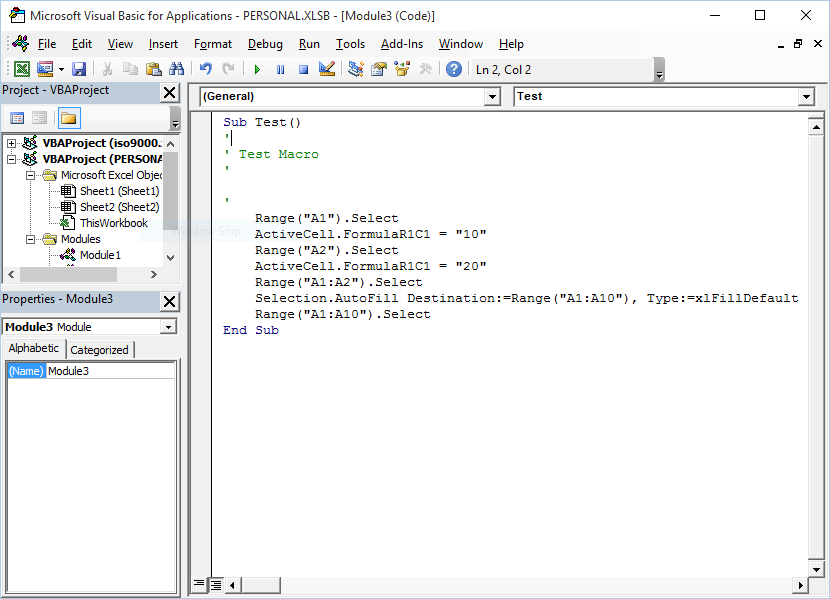The image size is (830, 599).
Task: Open Object Browser toolbar icon
Action: click(x=402, y=69)
